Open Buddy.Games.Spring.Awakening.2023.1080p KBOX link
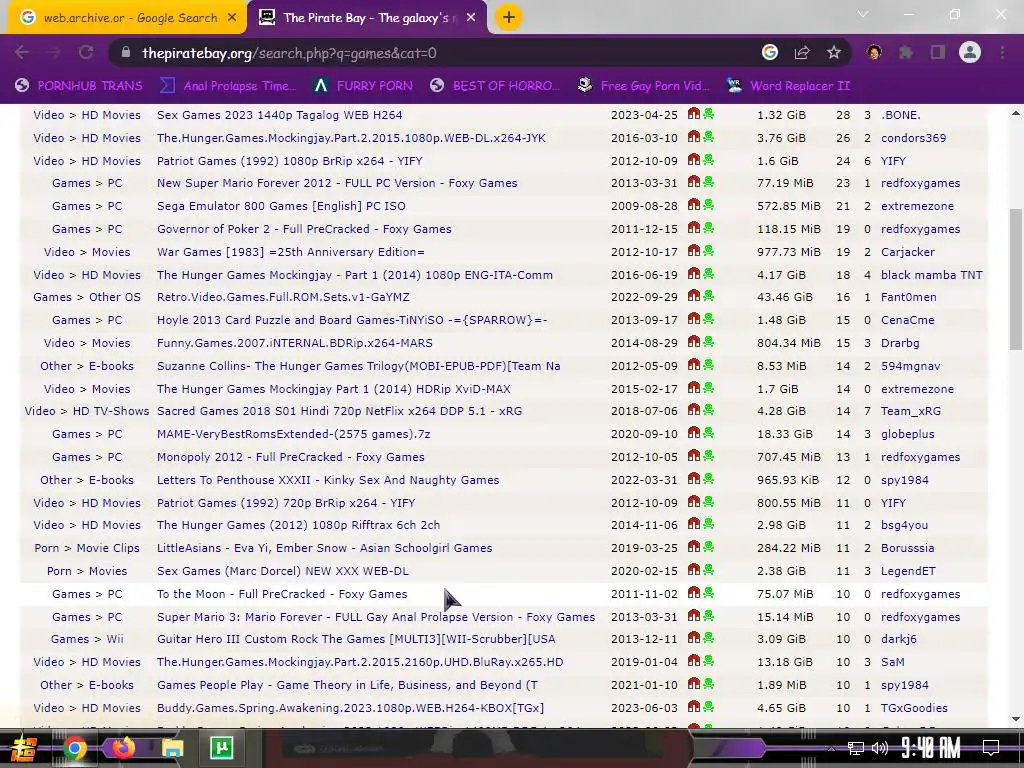Viewport: 1024px width, 768px height. pos(350,708)
